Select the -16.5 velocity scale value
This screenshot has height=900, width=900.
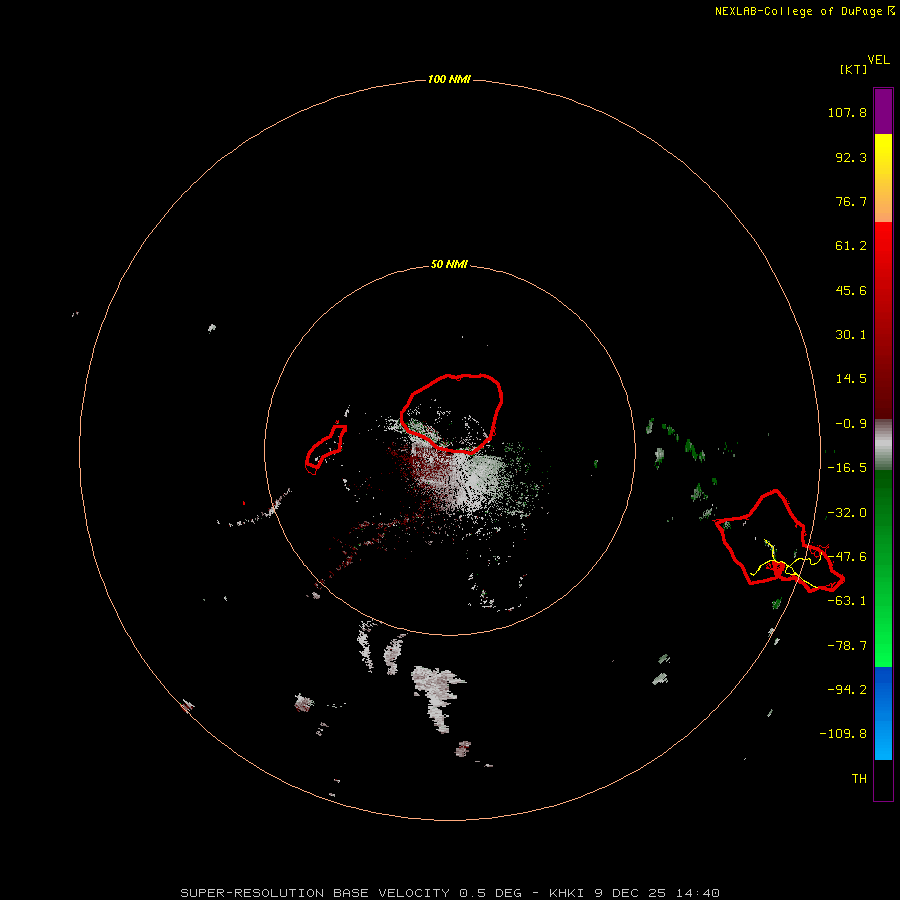(x=847, y=468)
